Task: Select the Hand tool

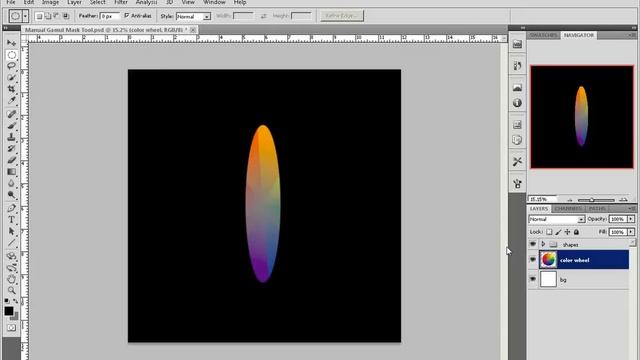Action: tap(11, 280)
